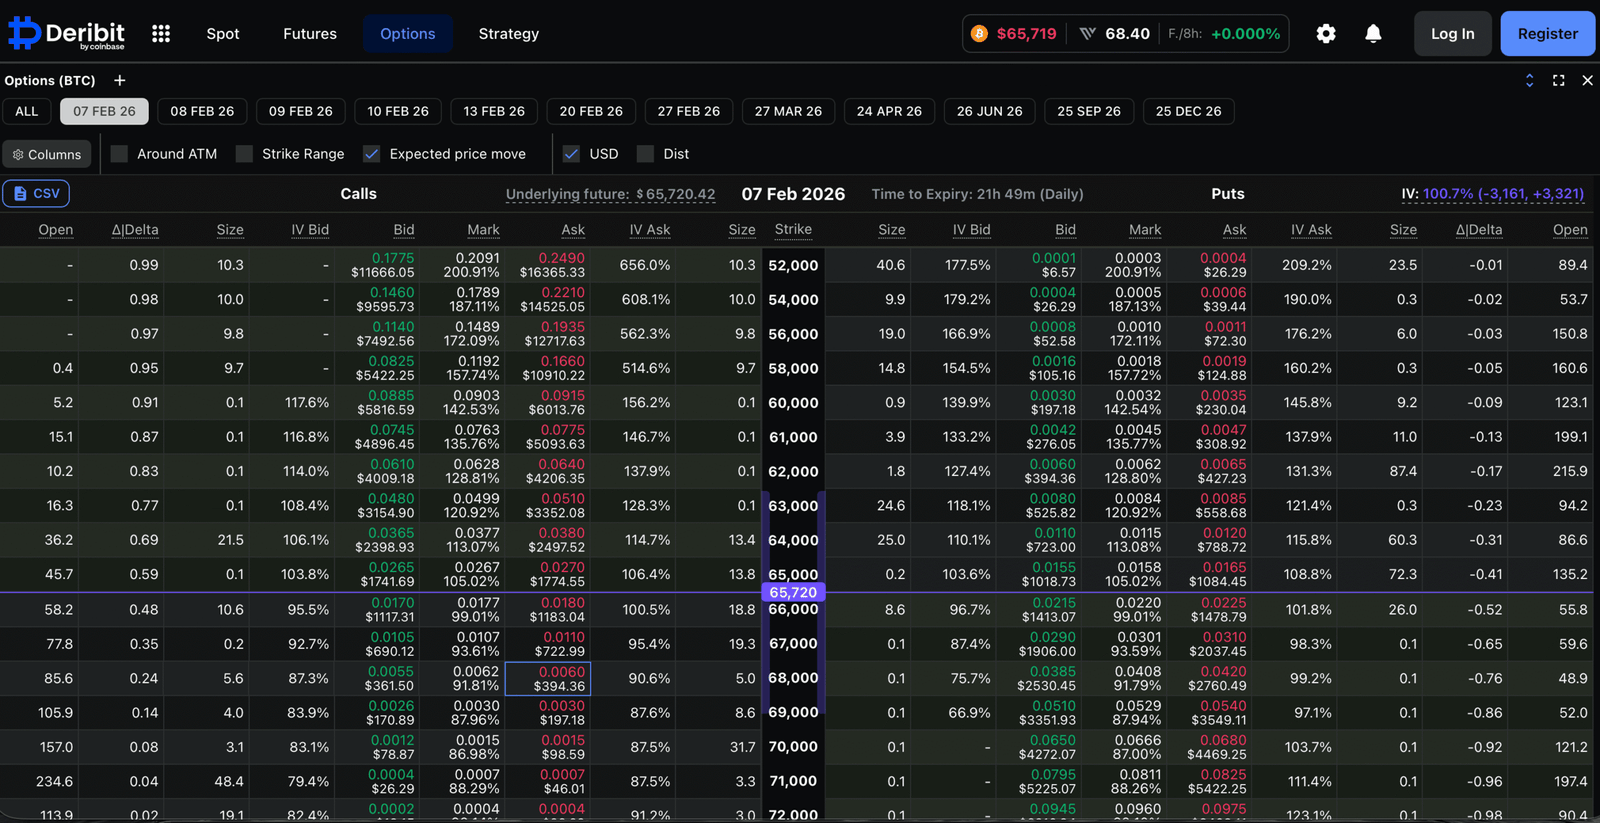Open the notifications bell
This screenshot has width=1600, height=823.
[1373, 34]
